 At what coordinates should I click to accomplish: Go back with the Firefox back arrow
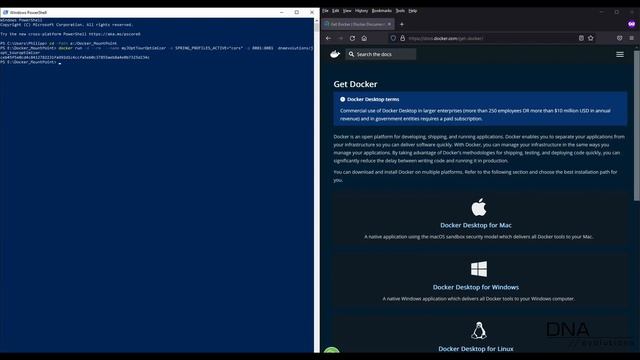coord(329,38)
